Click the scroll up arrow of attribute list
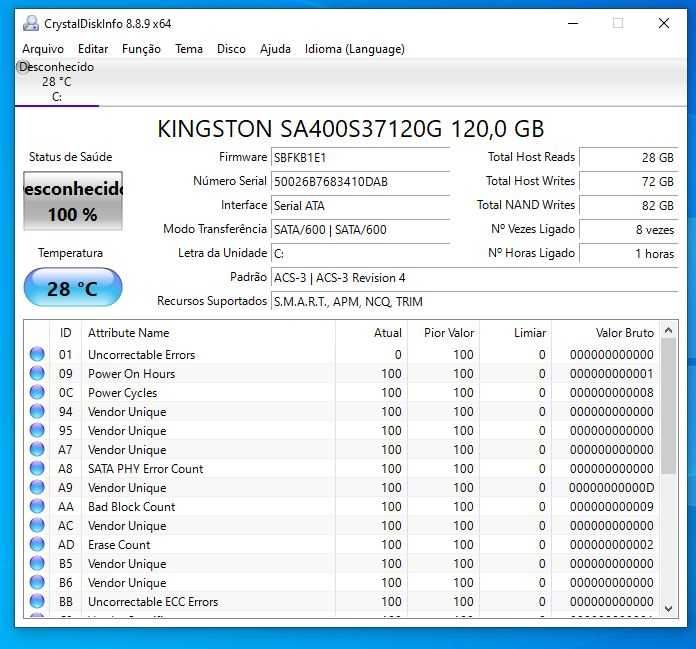The image size is (696, 649). [668, 330]
